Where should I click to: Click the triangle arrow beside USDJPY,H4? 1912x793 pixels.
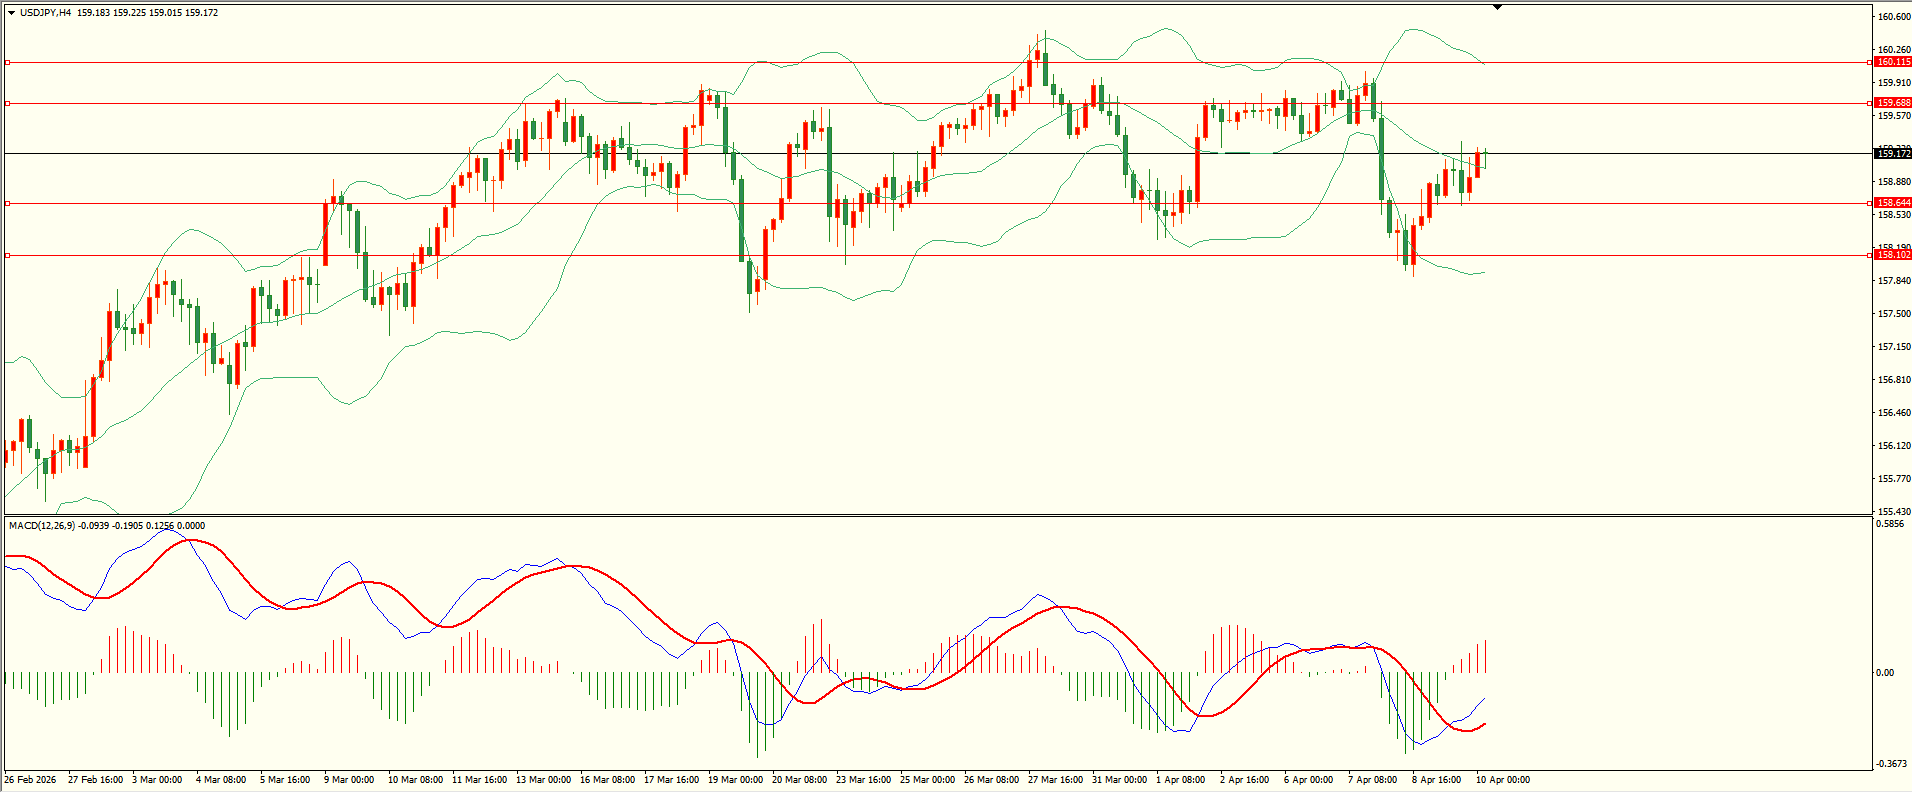point(11,13)
